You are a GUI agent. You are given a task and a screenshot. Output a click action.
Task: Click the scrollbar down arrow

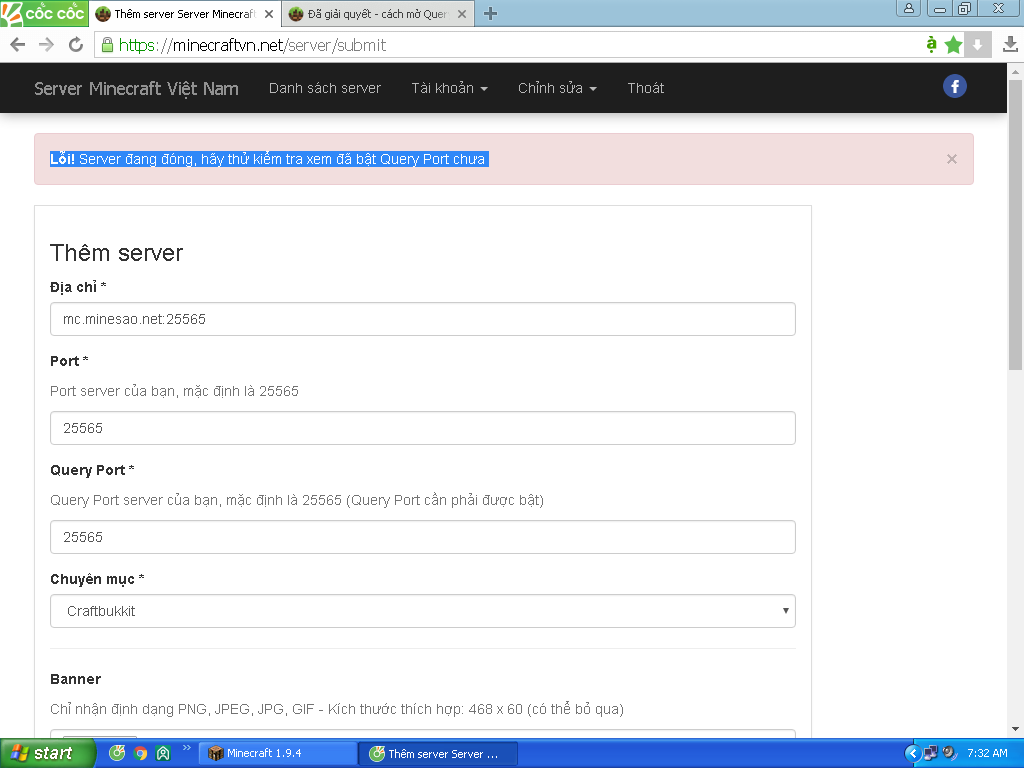coord(1016,729)
